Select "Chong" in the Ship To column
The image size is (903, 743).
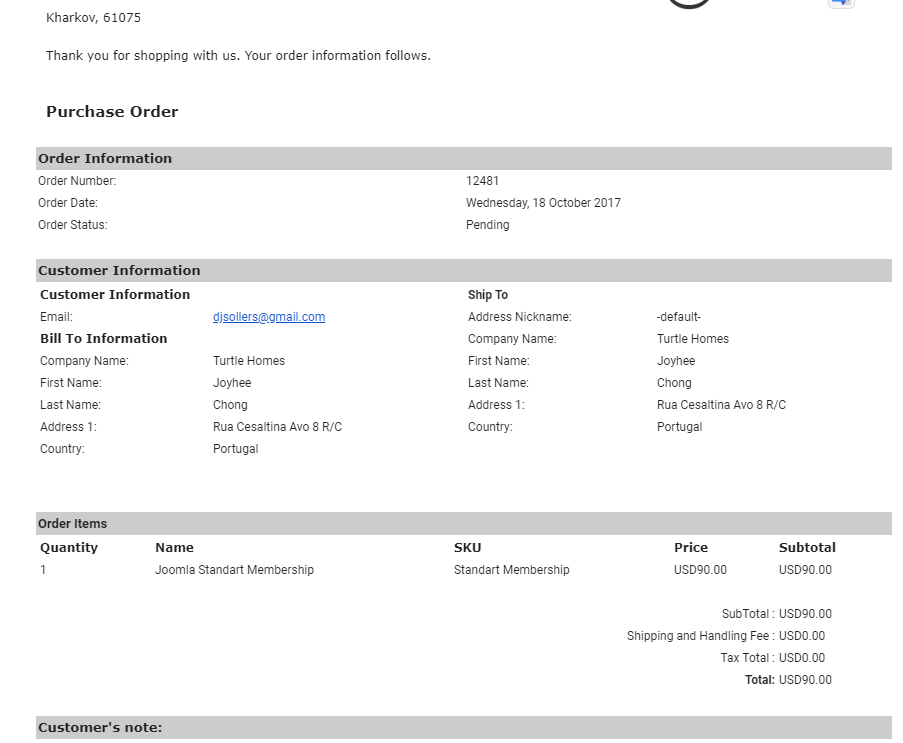674,383
